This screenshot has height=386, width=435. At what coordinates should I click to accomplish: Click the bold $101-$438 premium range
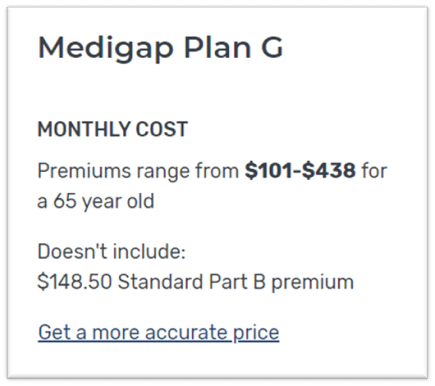[x=300, y=171]
